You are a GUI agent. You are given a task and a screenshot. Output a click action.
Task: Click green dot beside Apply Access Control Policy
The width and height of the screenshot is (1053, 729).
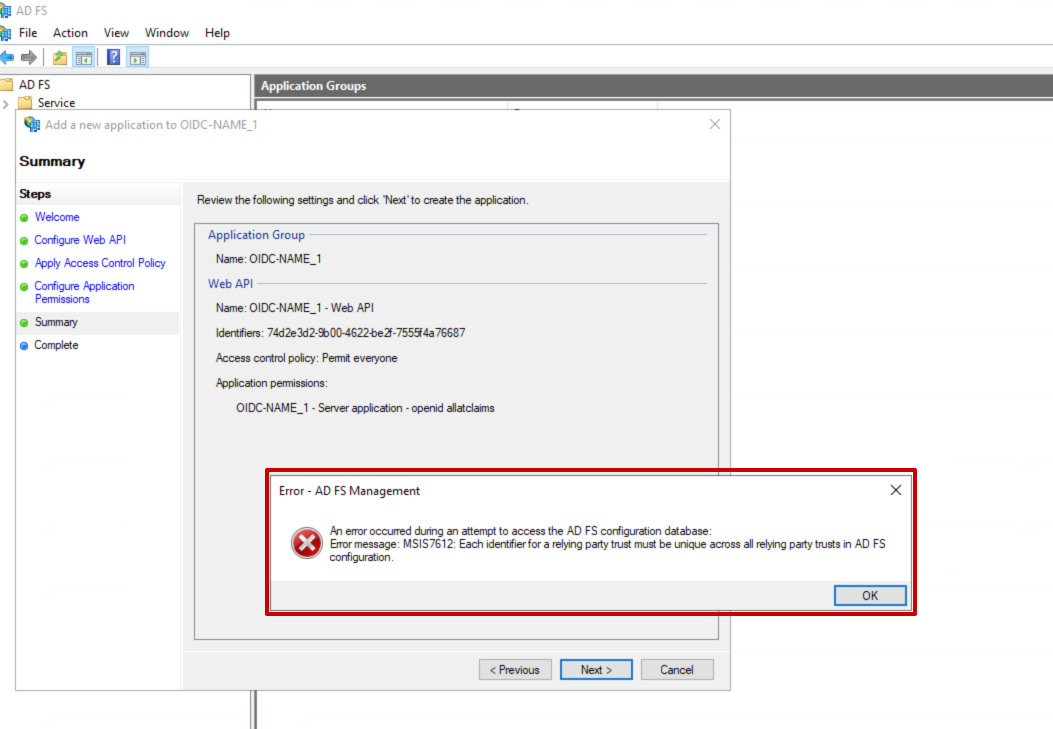click(x=24, y=264)
